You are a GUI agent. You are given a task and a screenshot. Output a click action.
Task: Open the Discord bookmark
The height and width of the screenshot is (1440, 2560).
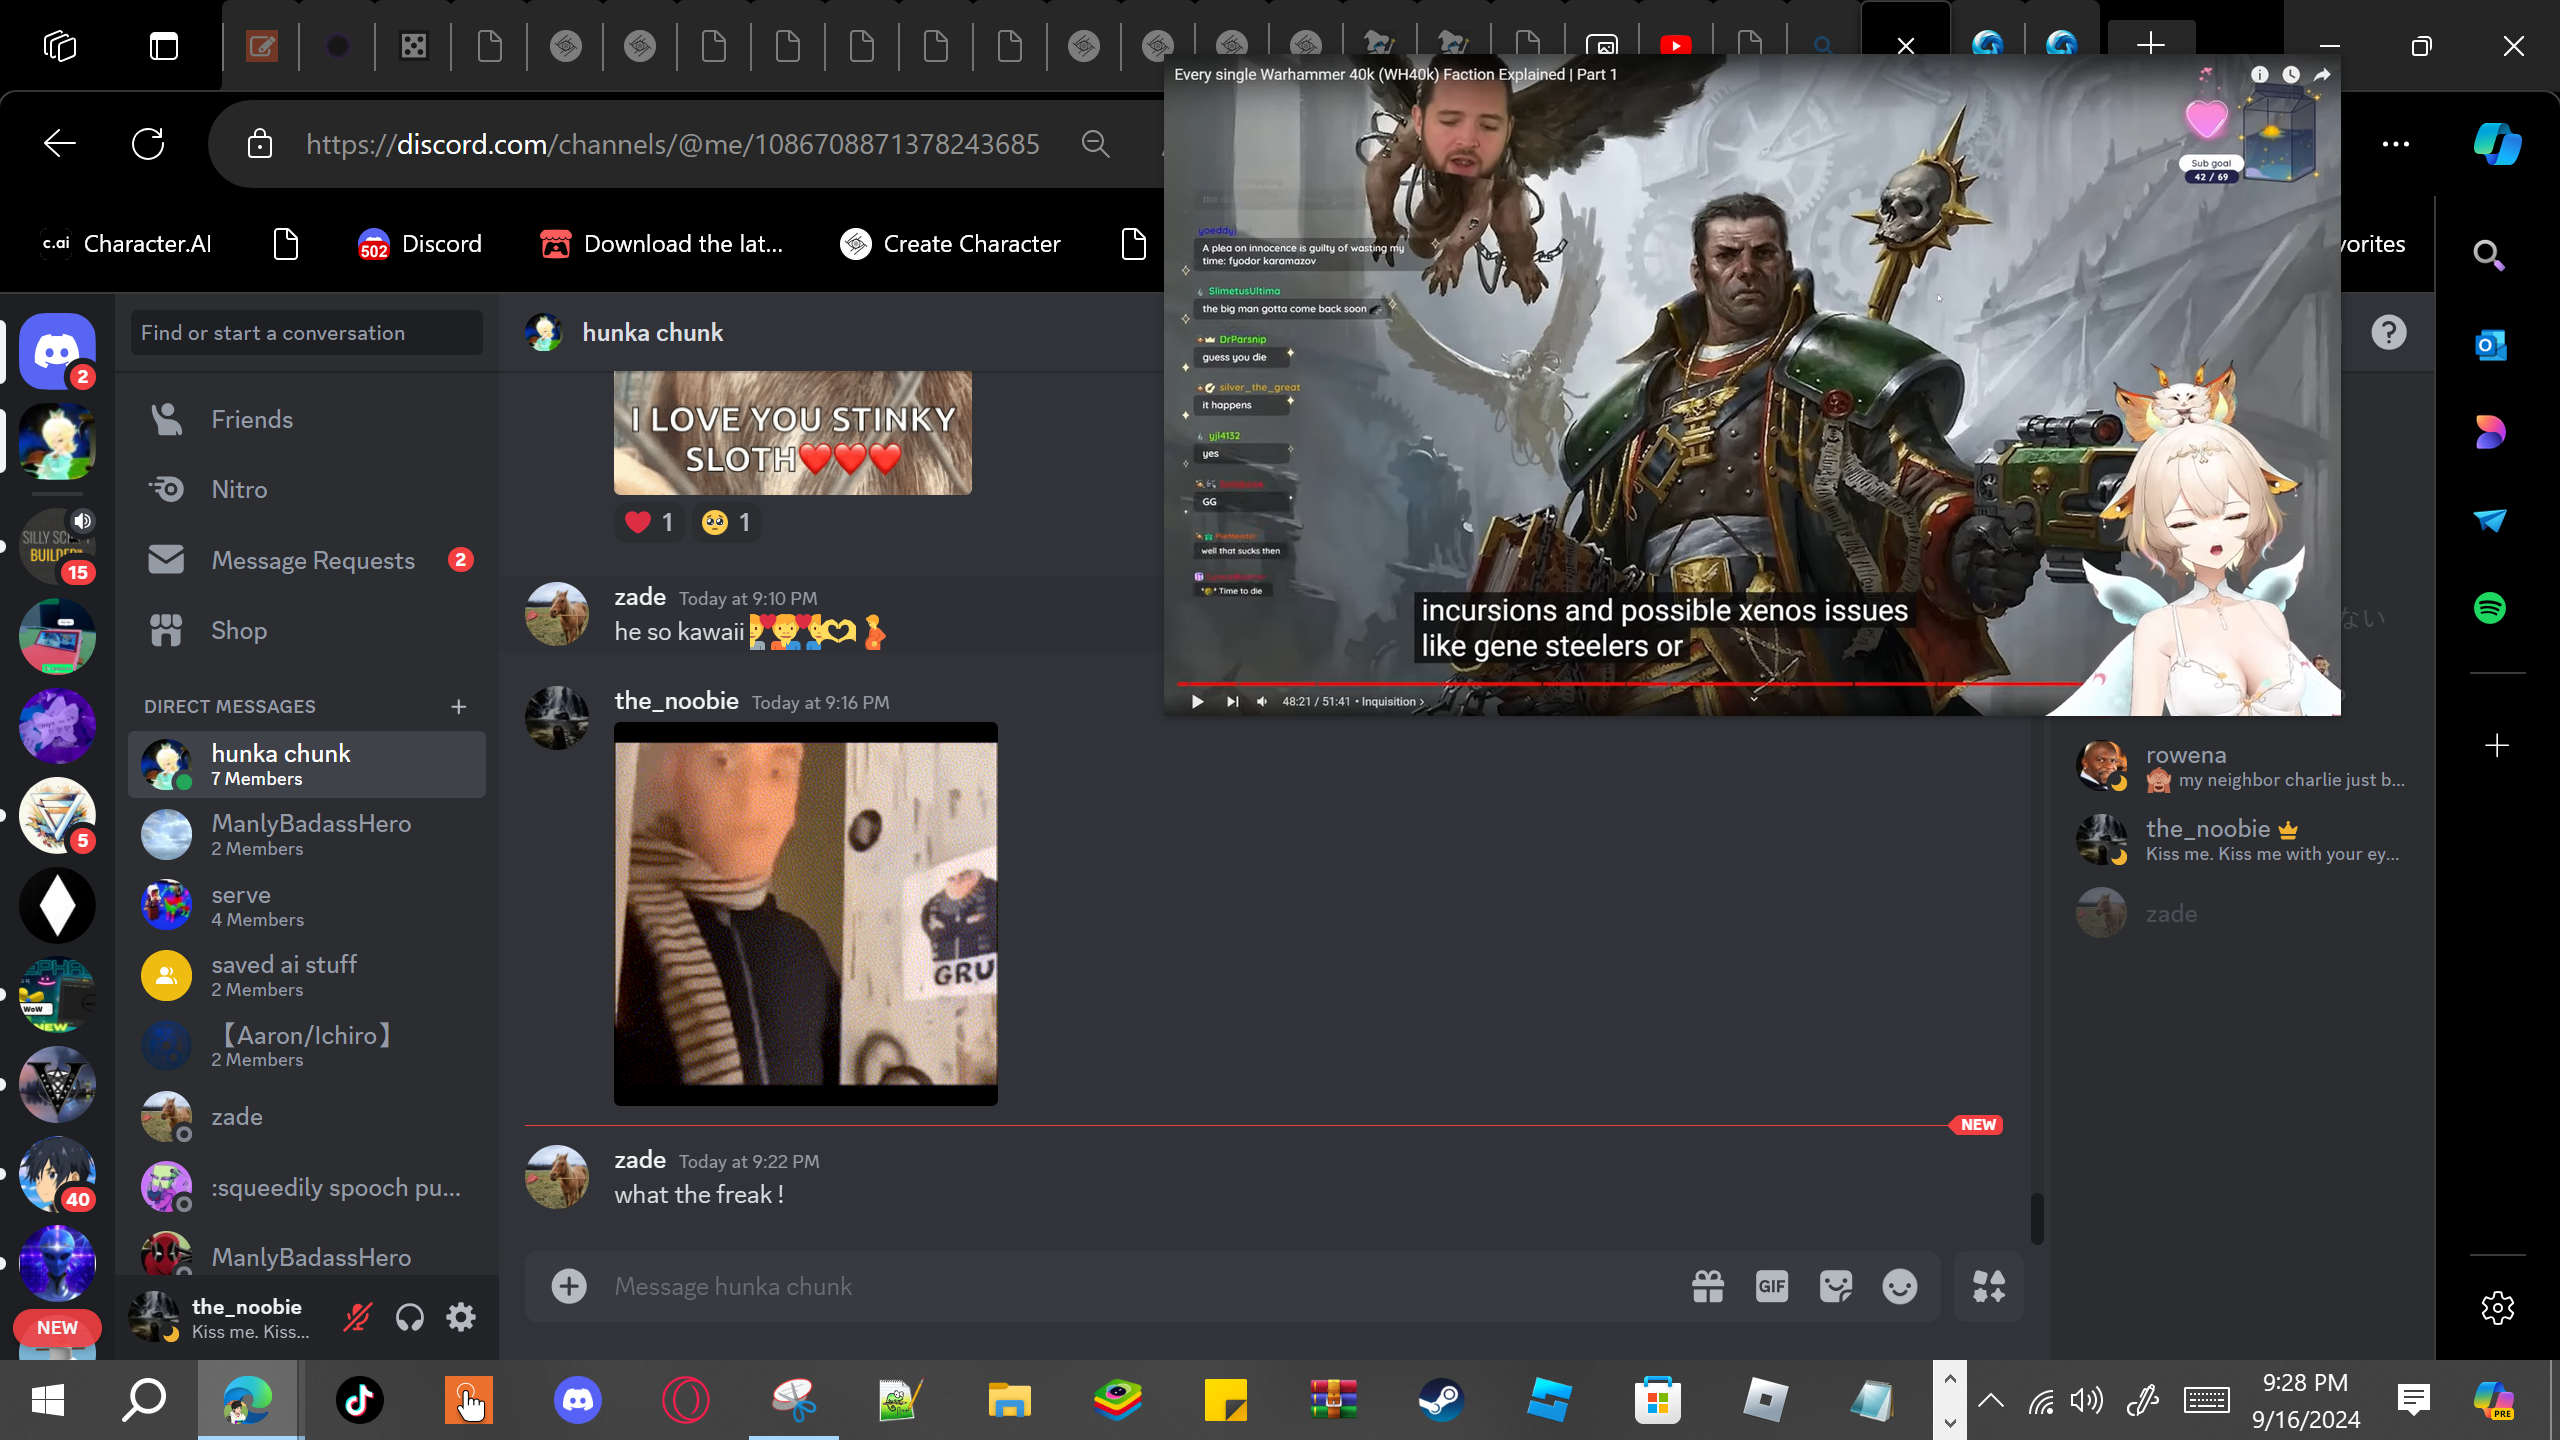(420, 244)
